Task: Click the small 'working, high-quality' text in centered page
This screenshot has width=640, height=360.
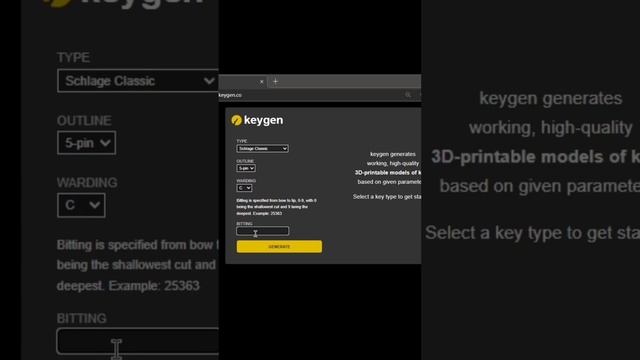Action: (x=393, y=163)
